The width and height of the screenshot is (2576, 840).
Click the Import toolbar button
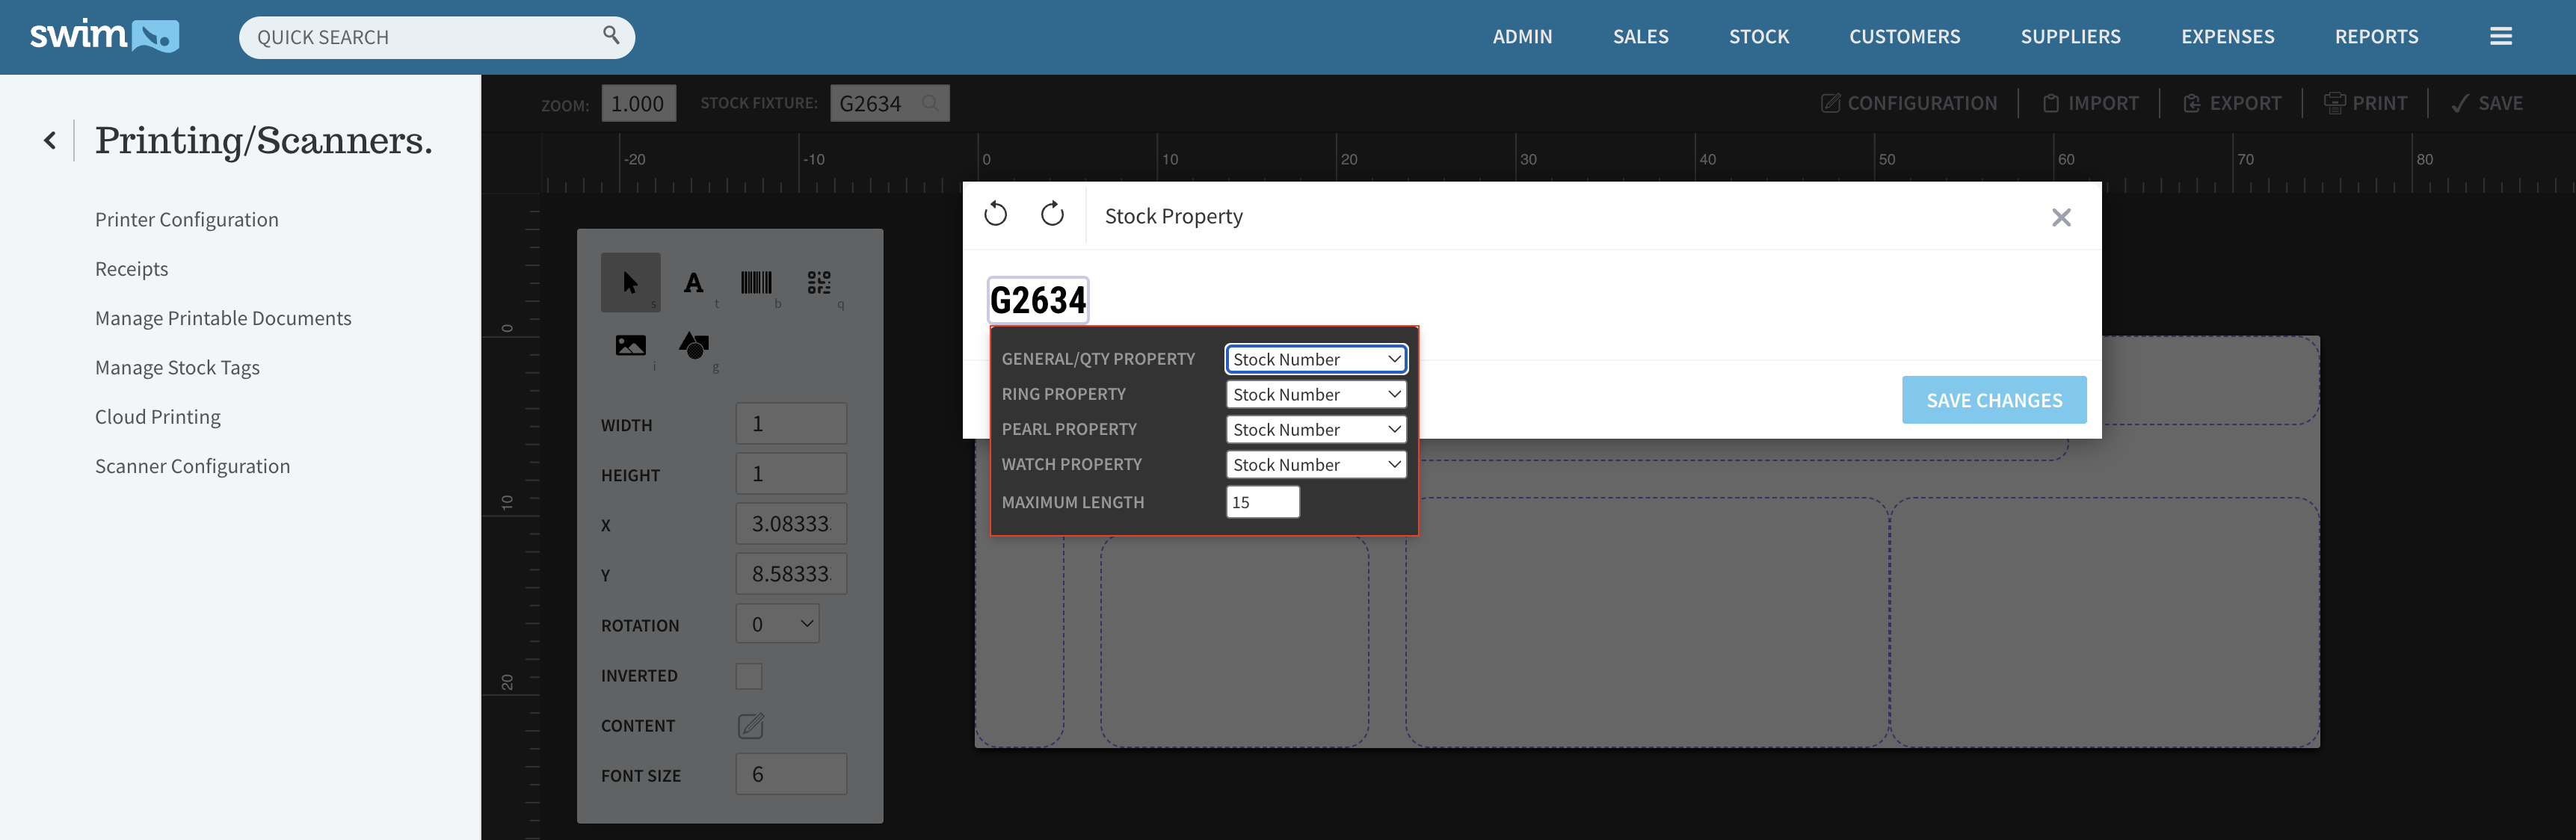pos(2090,103)
